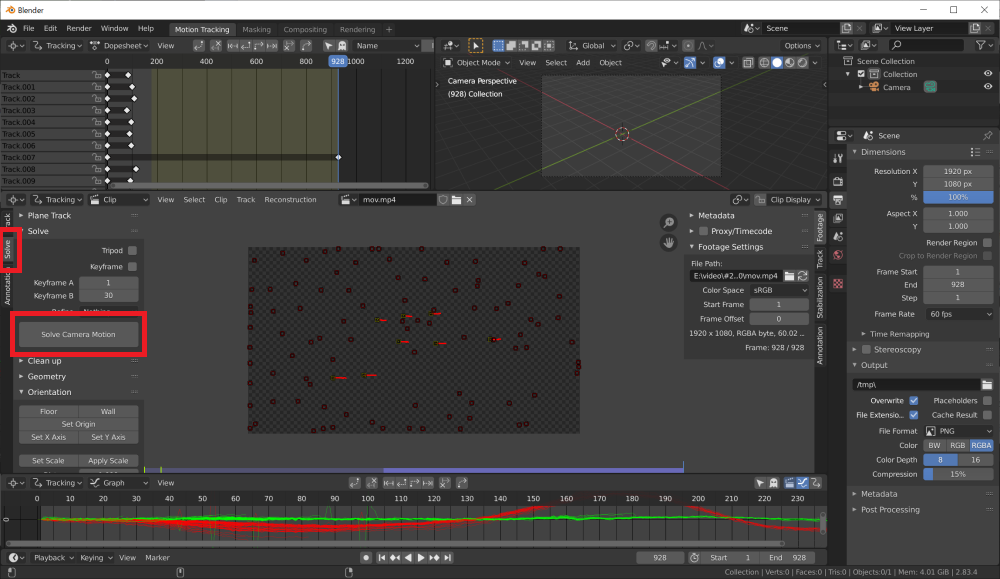Open the World properties tab icon
The image size is (1000, 579).
pyautogui.click(x=838, y=255)
